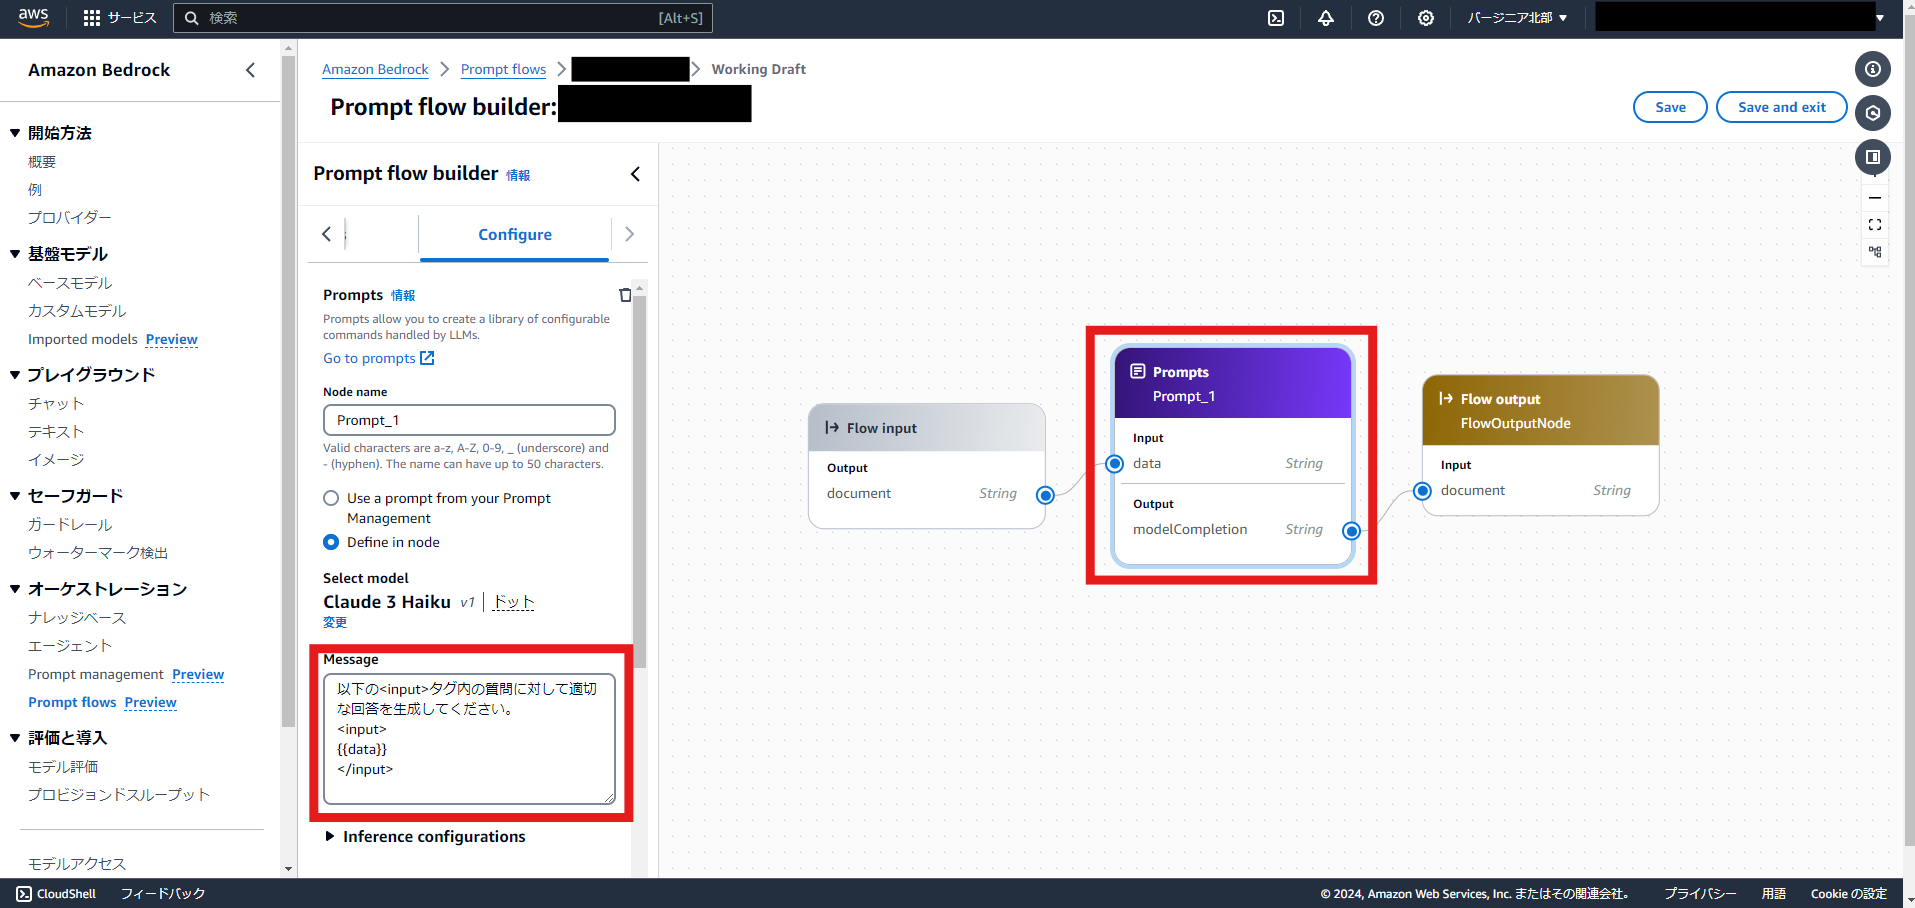Viewport: 1915px width, 908px height.
Task: Switch to the Configure tab
Action: pos(515,234)
